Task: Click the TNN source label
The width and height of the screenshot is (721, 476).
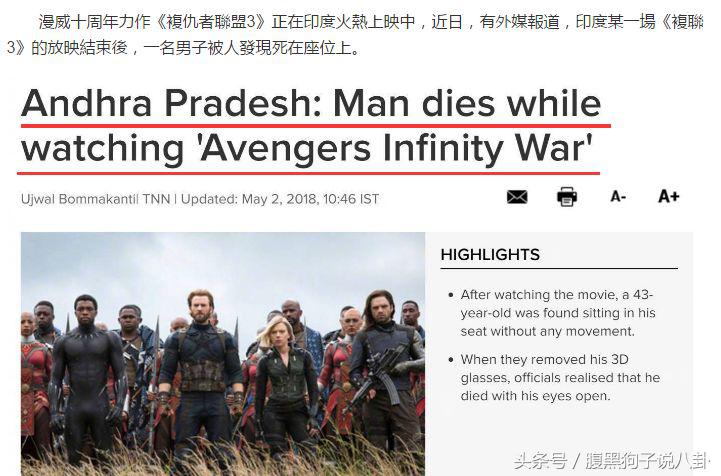Action: [156, 199]
